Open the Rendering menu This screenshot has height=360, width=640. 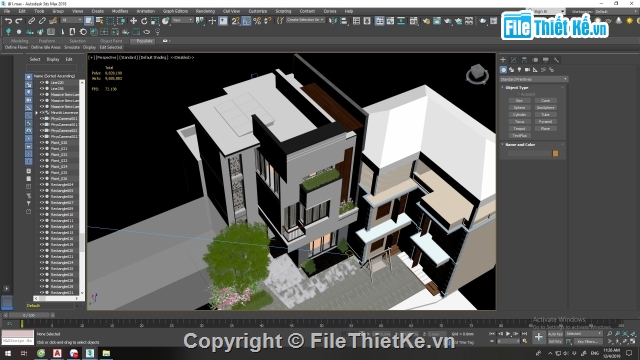[x=205, y=11]
